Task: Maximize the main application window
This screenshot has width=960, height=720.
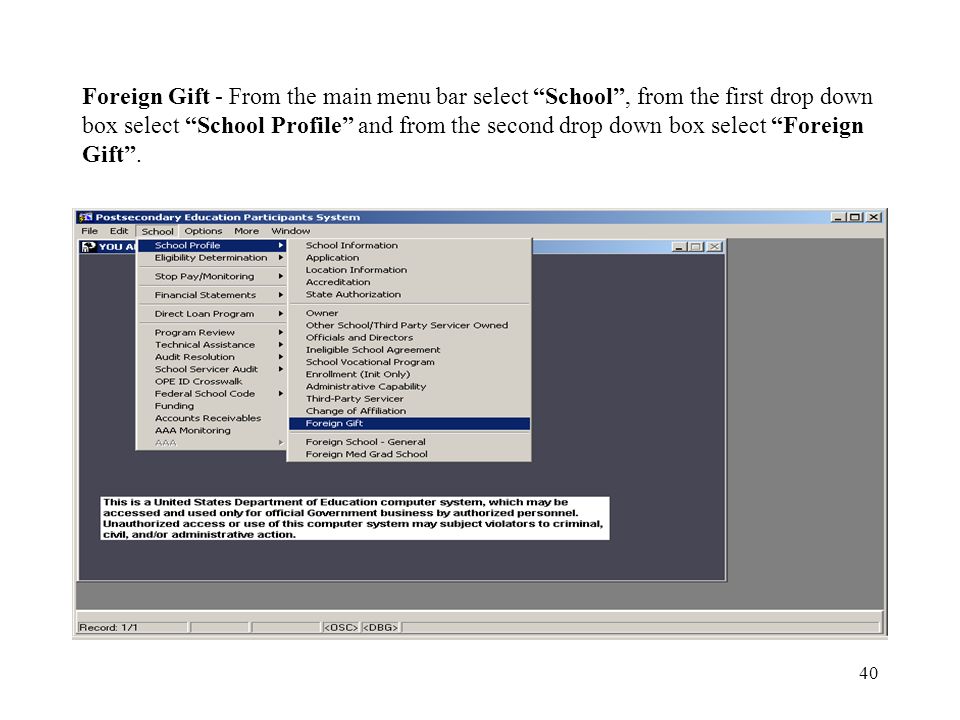Action: tap(855, 217)
